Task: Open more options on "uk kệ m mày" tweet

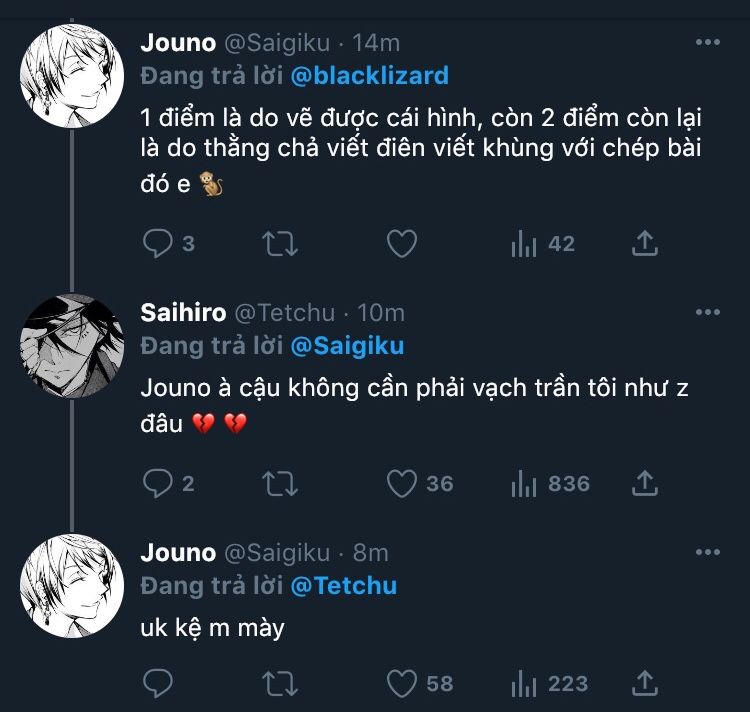Action: (708, 552)
